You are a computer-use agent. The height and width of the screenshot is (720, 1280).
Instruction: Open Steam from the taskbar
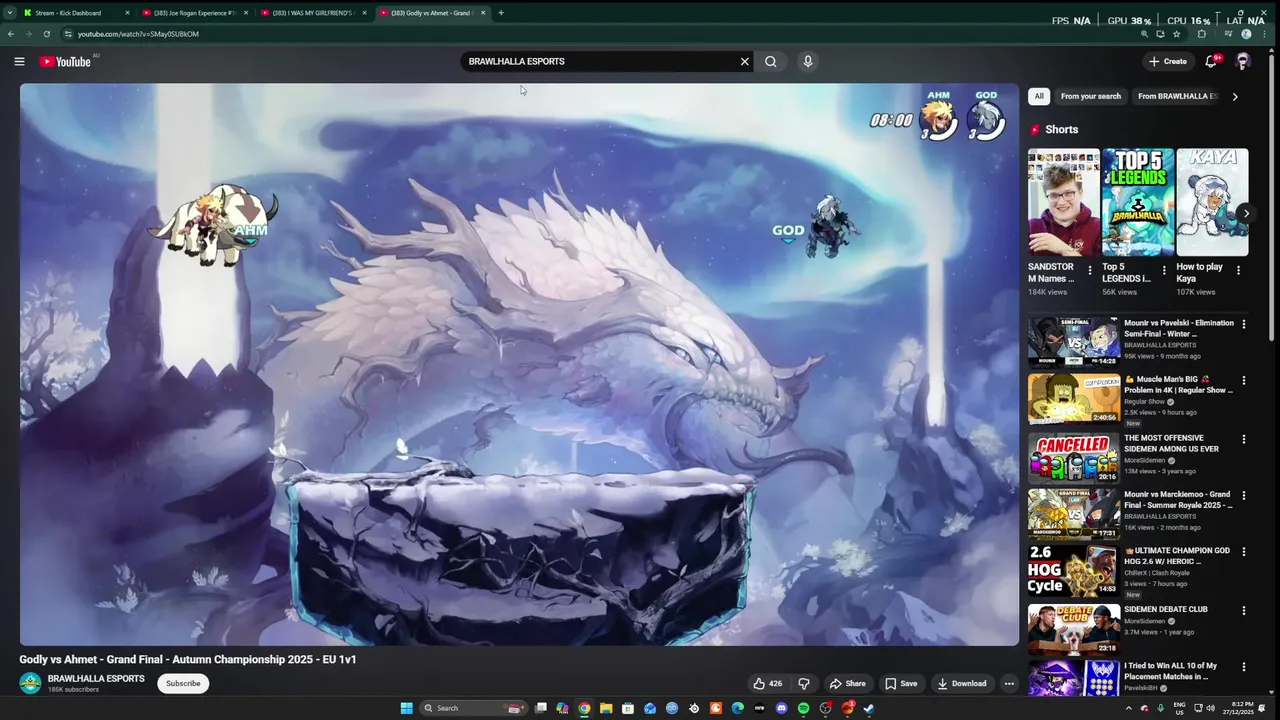tap(869, 708)
